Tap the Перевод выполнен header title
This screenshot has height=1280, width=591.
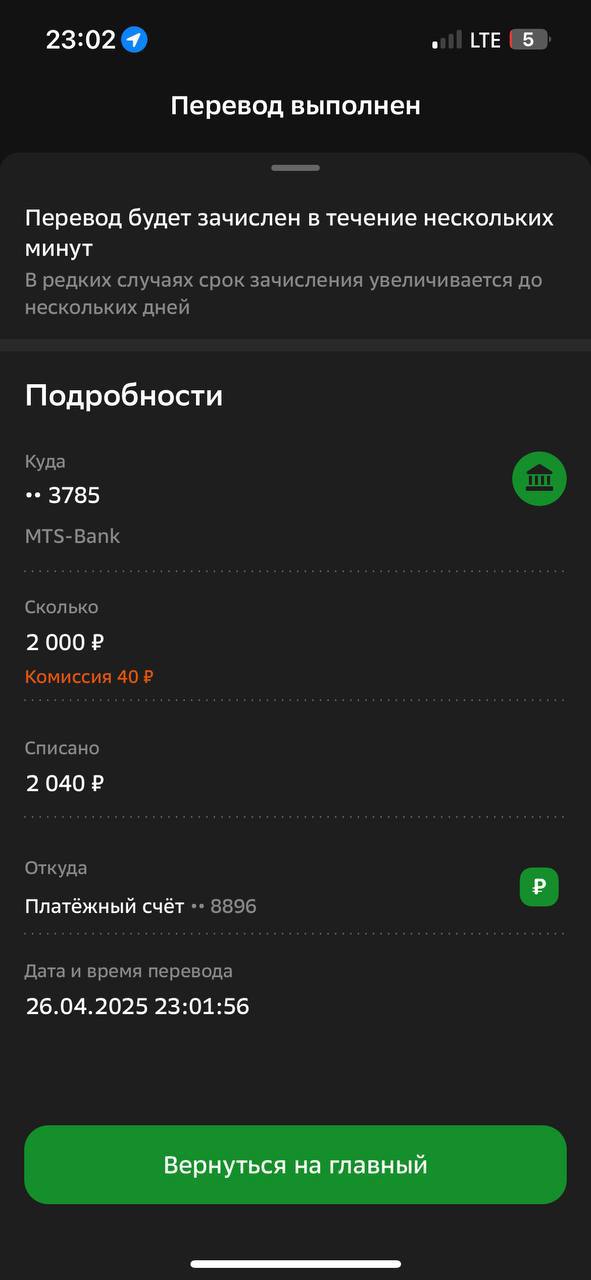coord(295,106)
